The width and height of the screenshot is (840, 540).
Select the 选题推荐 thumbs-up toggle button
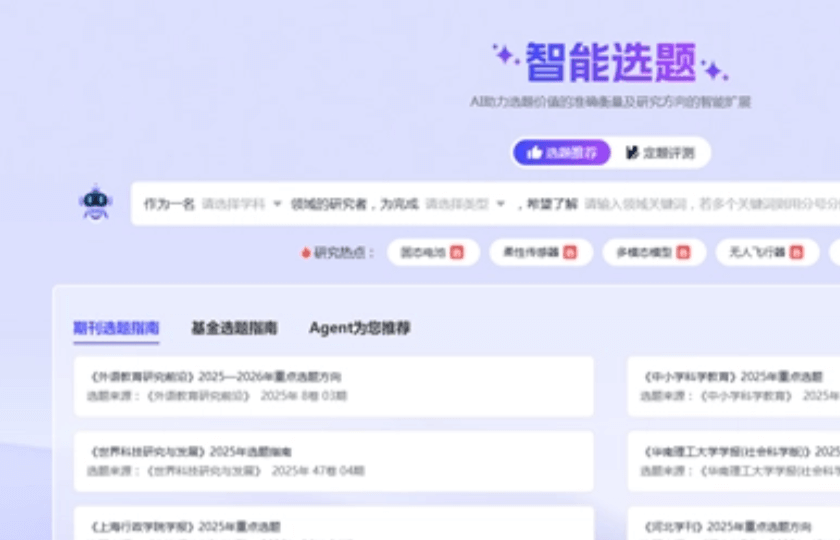(561, 153)
